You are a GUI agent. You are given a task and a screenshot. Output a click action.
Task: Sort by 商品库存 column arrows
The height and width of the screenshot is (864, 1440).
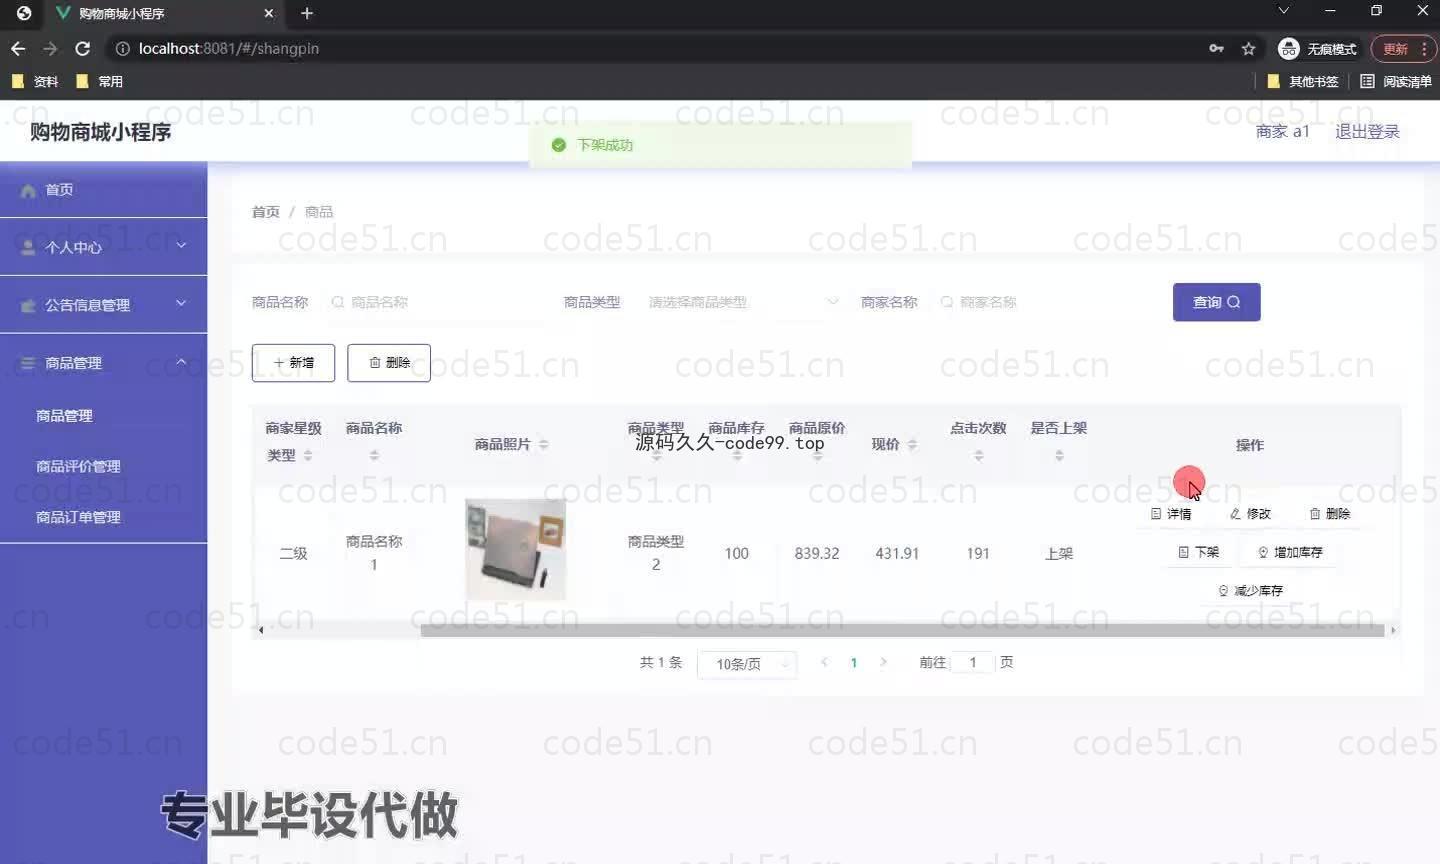[x=737, y=455]
